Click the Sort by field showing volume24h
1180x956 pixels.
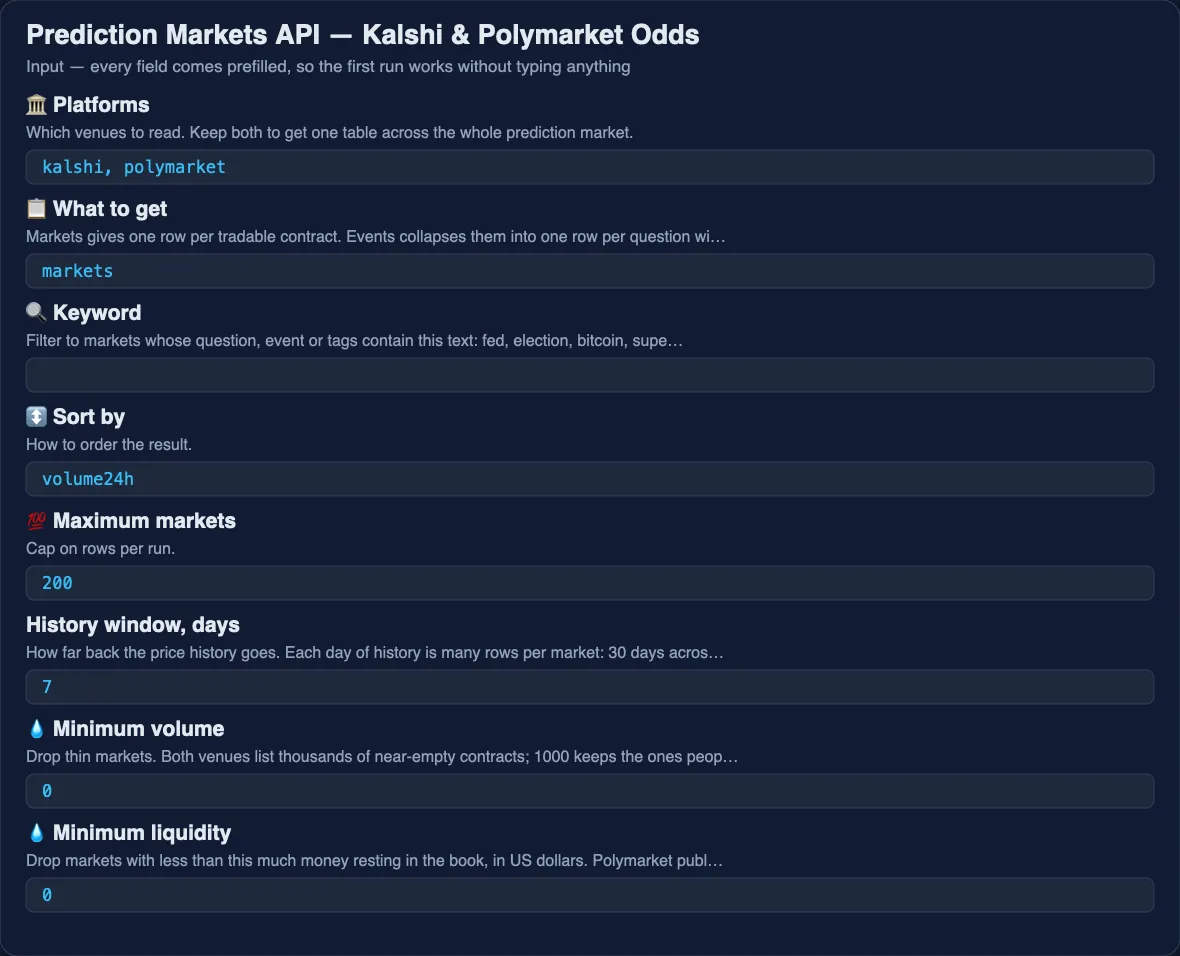tap(590, 479)
